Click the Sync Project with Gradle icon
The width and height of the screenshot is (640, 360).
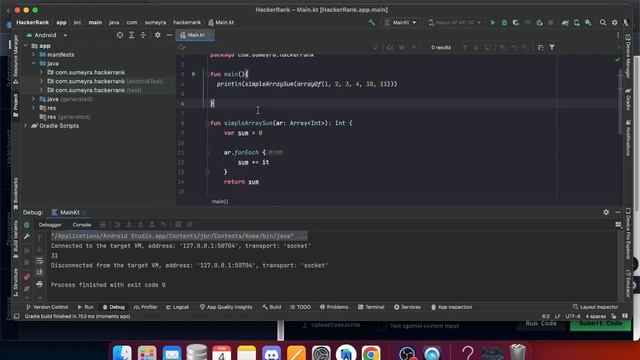565,22
